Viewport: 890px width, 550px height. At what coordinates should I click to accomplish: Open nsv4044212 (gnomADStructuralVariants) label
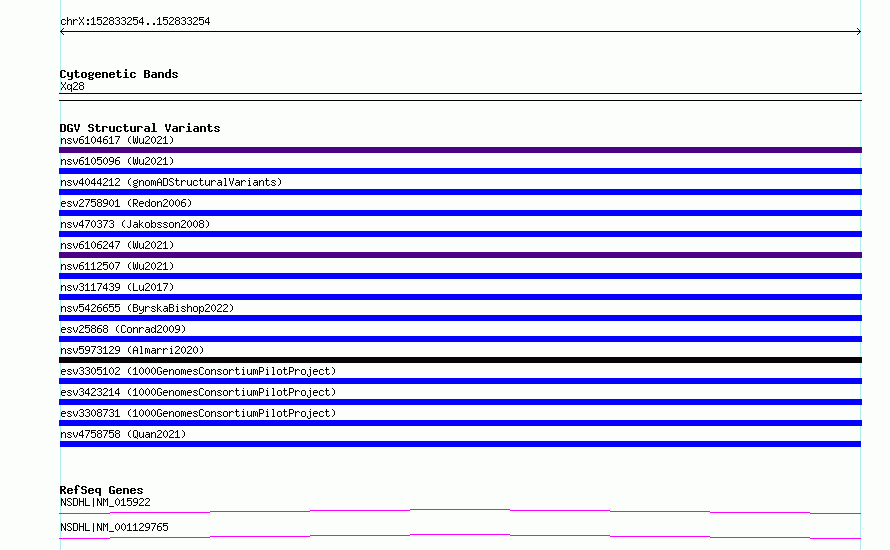coord(171,182)
